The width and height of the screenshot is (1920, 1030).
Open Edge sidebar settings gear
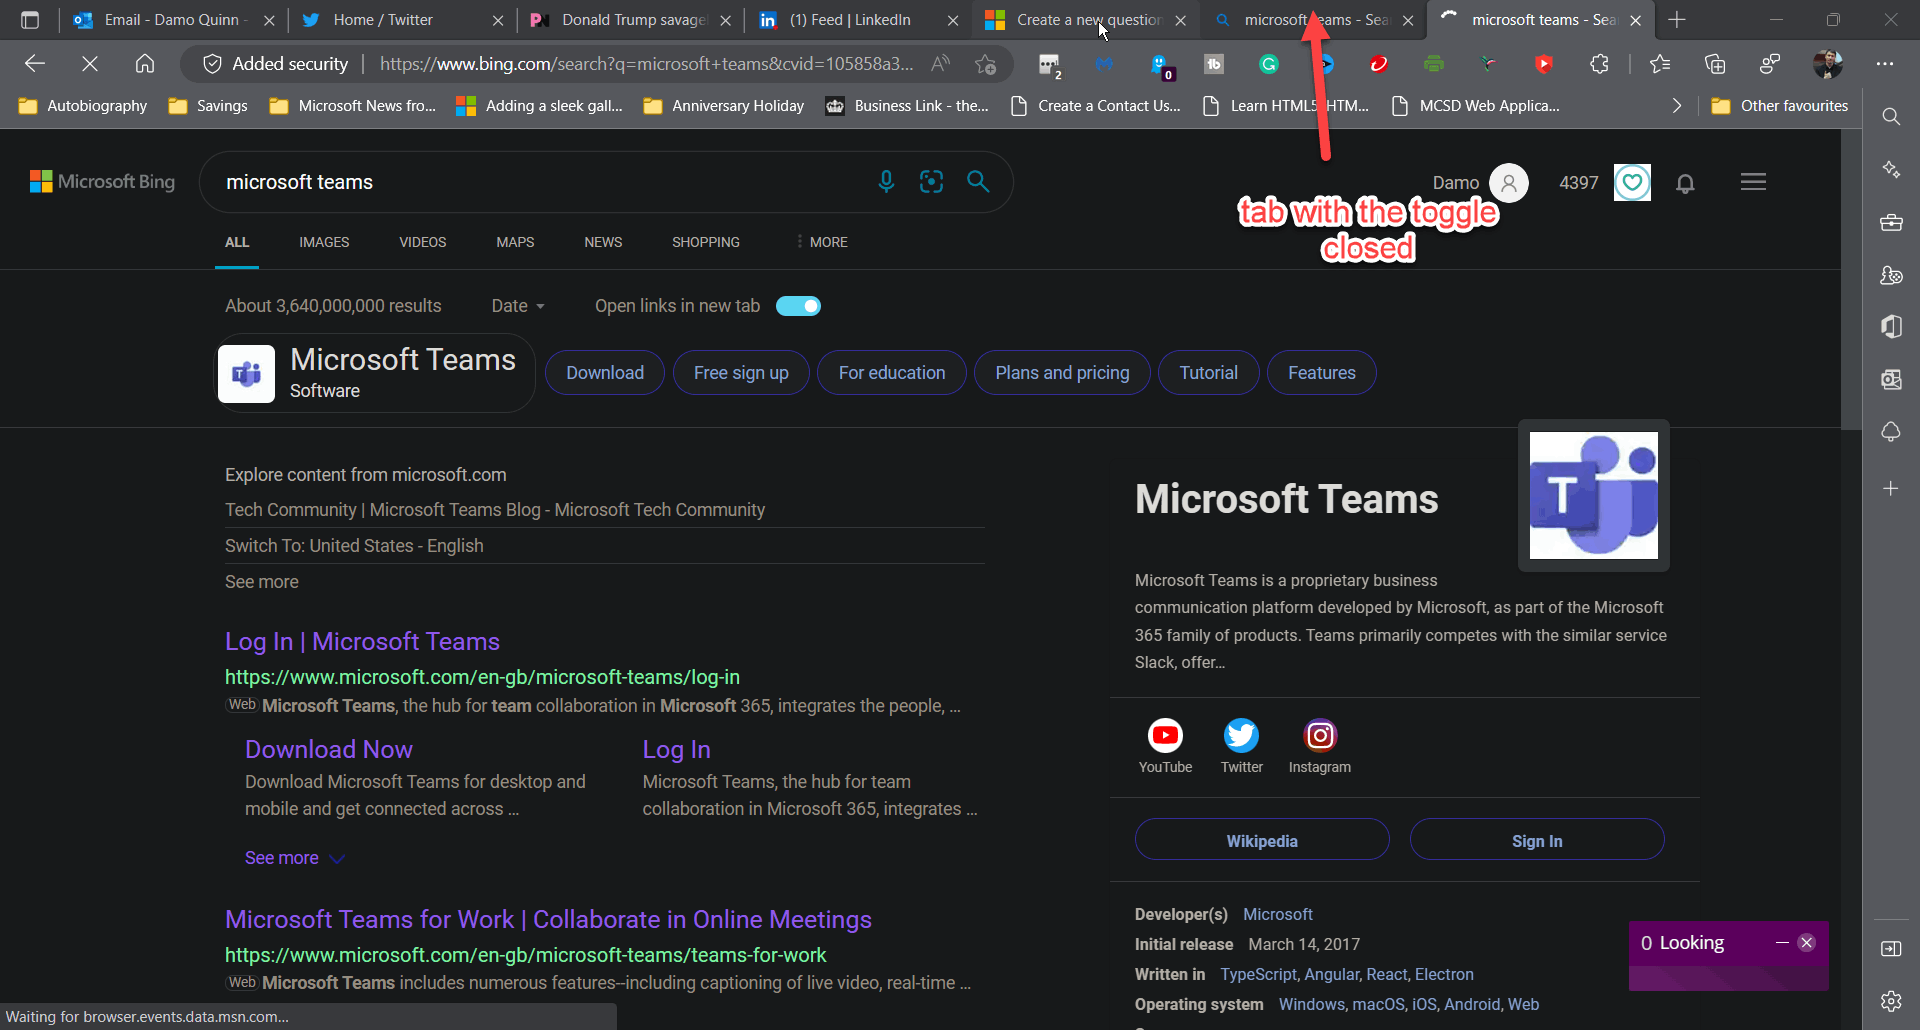(1891, 1001)
